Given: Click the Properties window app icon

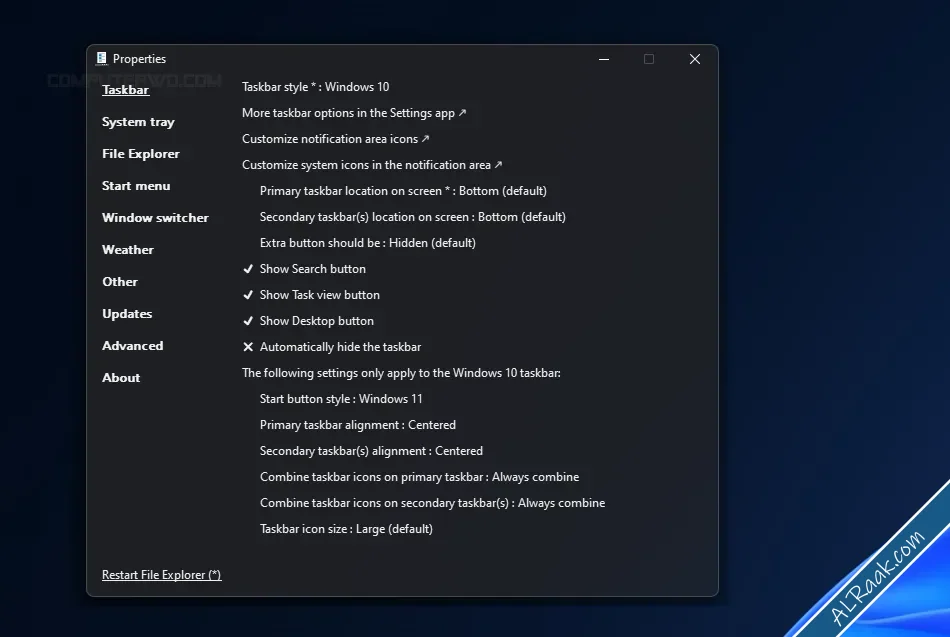Looking at the screenshot, I should coord(101,58).
